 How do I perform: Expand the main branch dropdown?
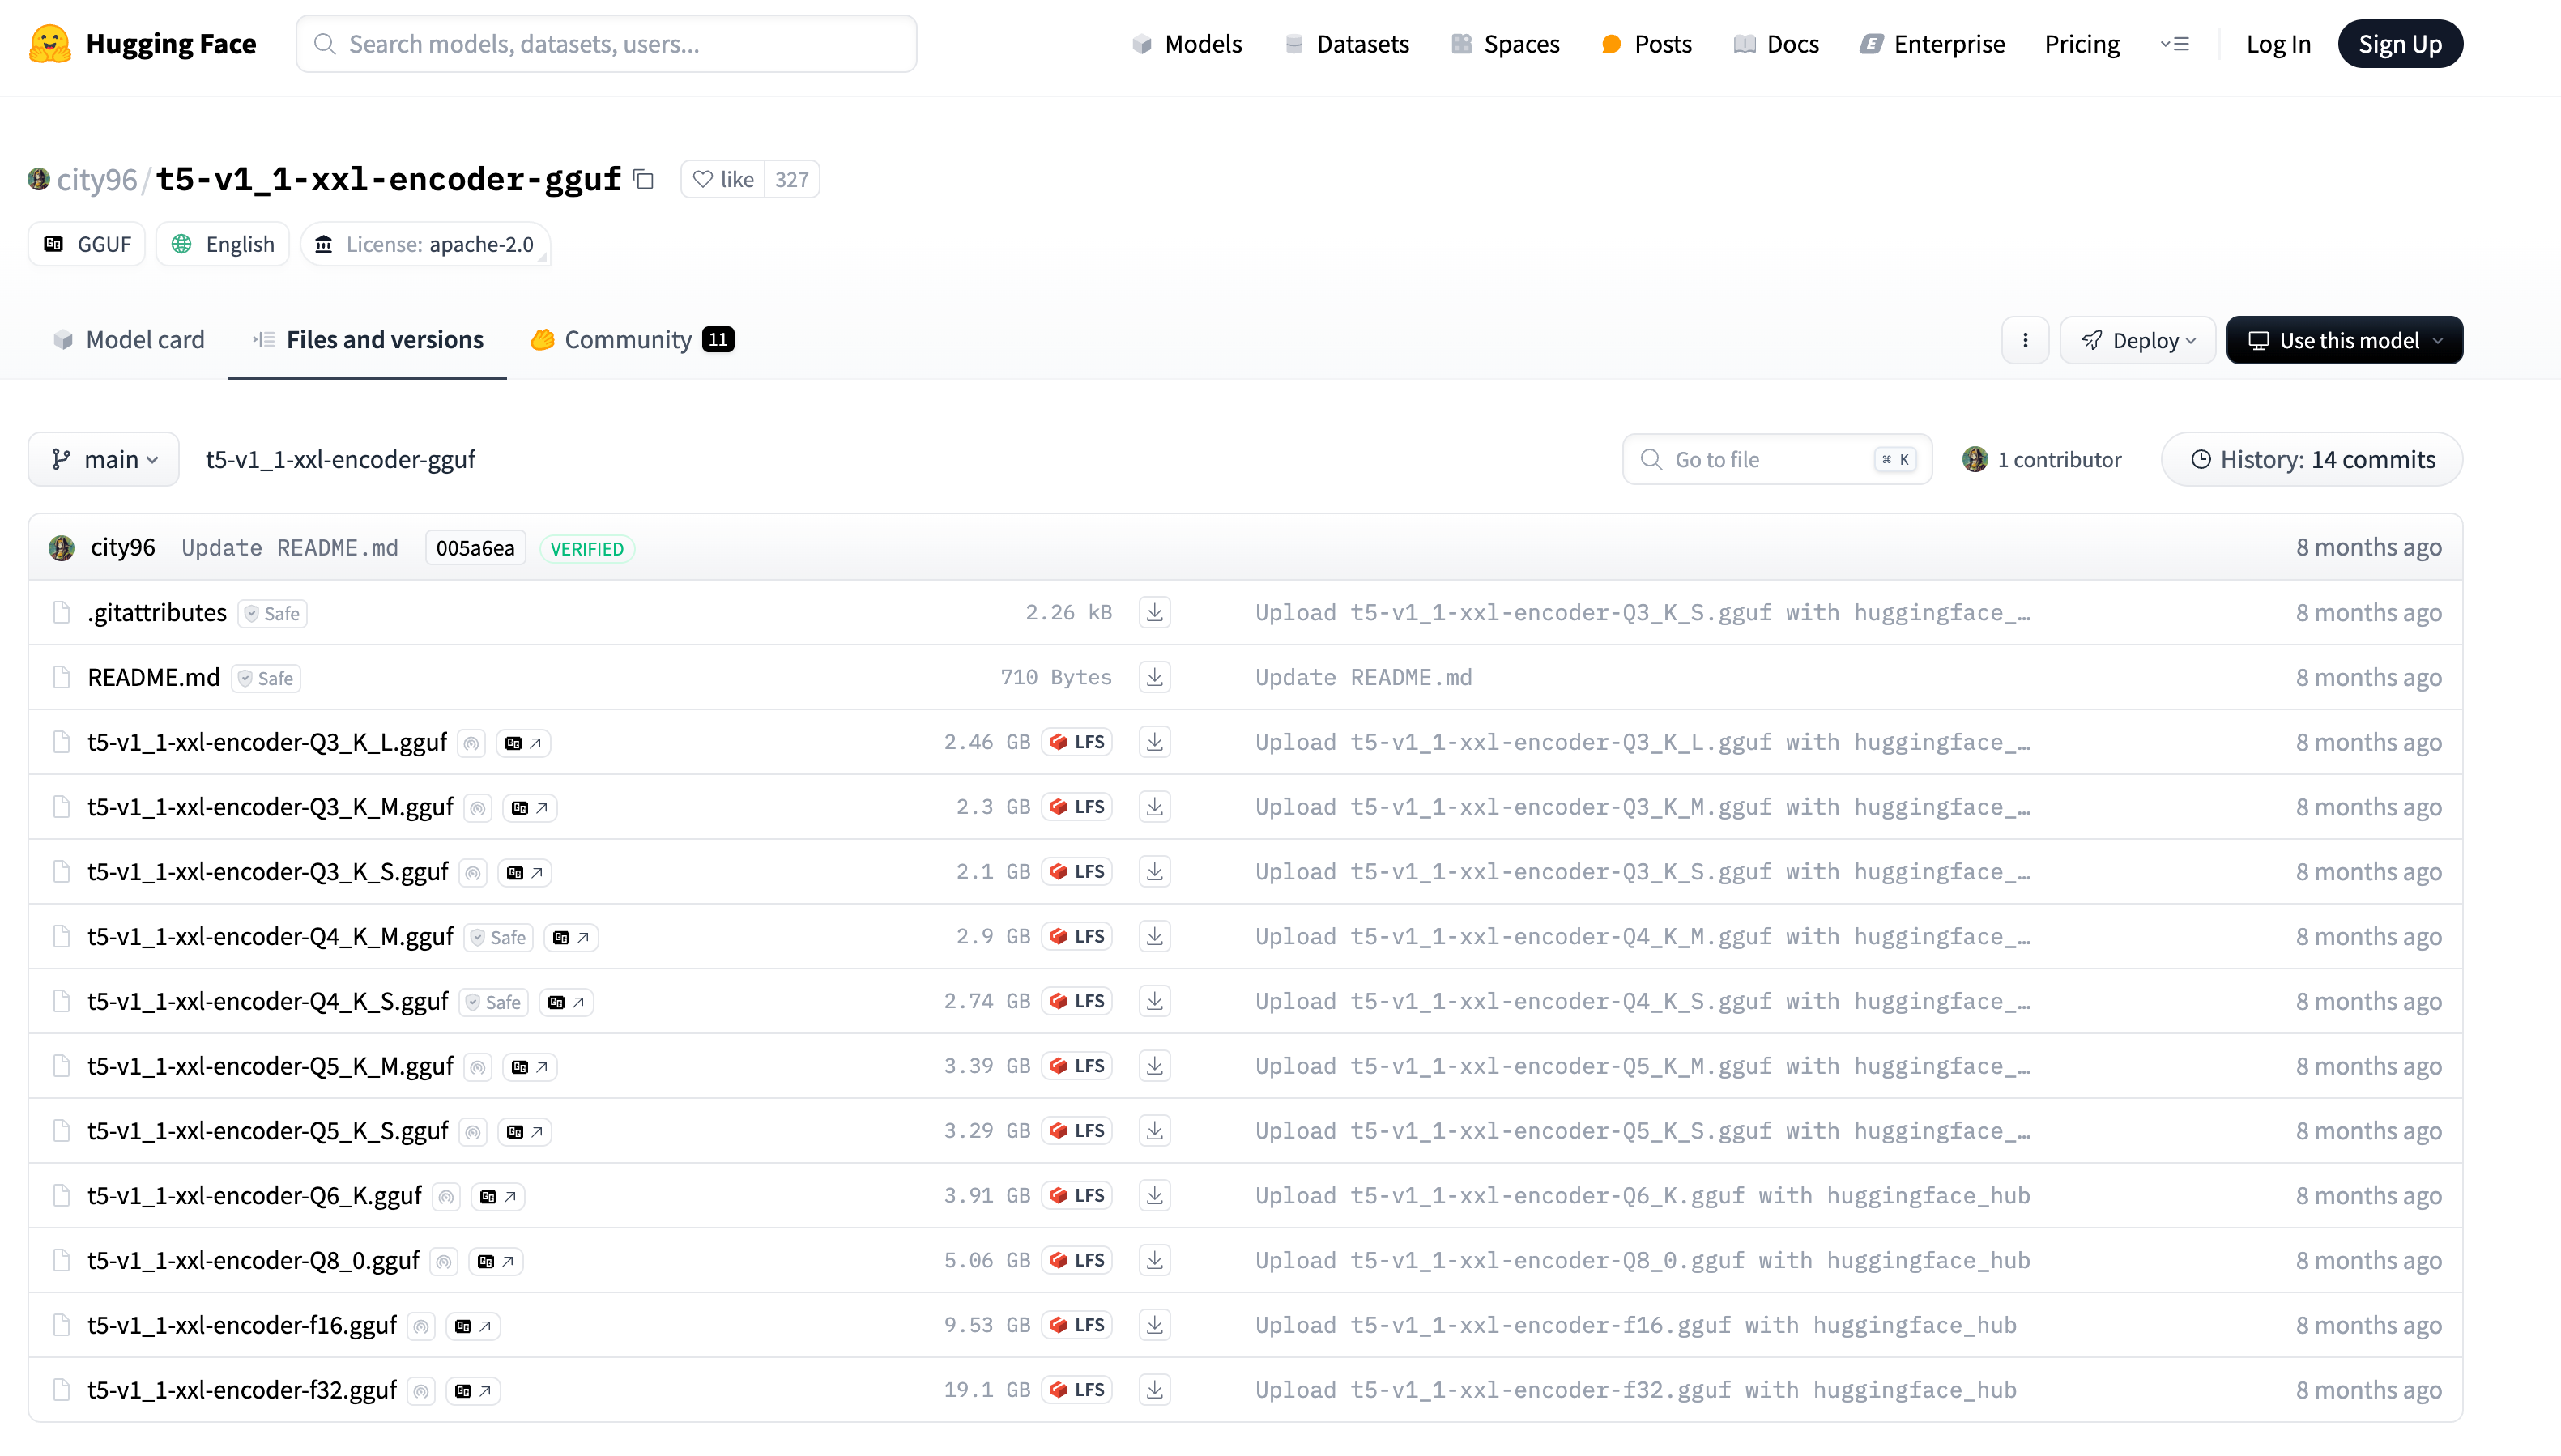coord(104,459)
